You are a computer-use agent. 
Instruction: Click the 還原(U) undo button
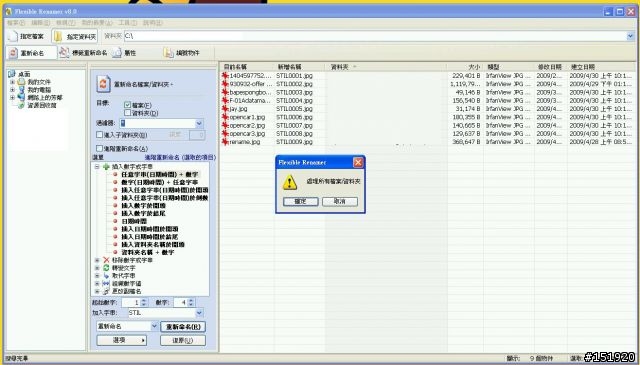coord(183,340)
